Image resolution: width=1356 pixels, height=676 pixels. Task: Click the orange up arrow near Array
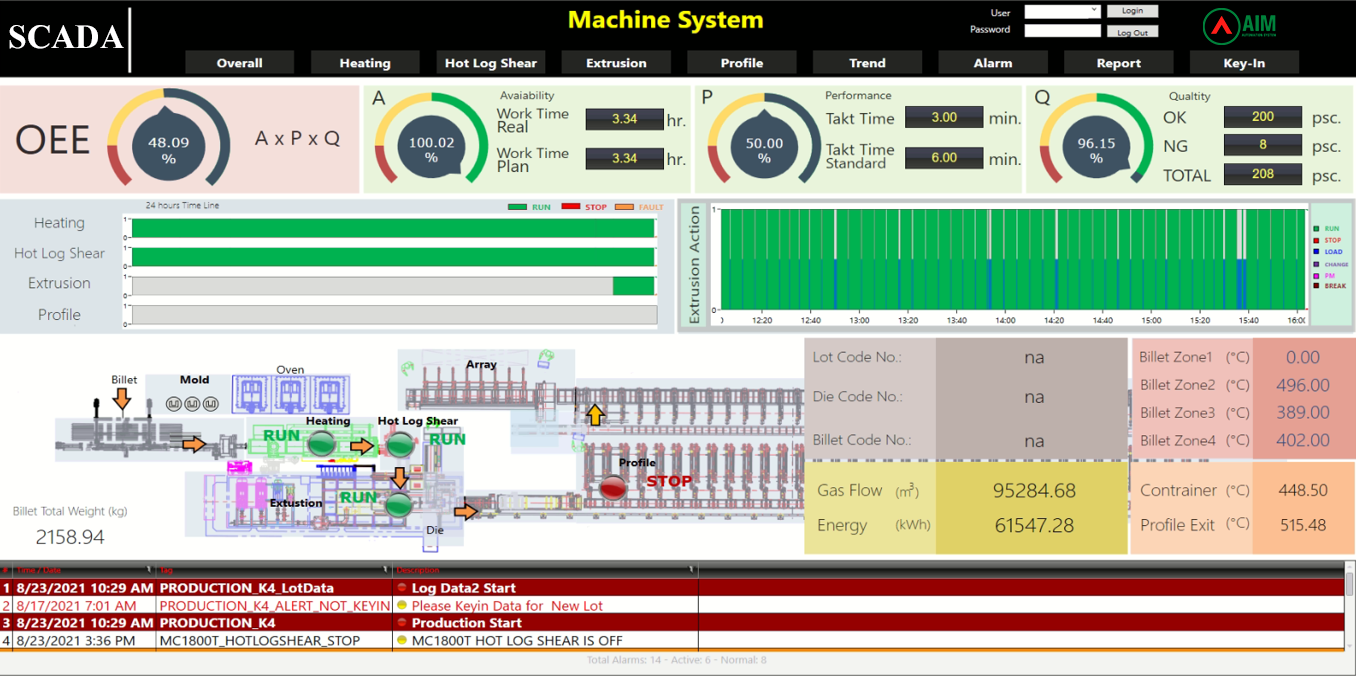595,414
